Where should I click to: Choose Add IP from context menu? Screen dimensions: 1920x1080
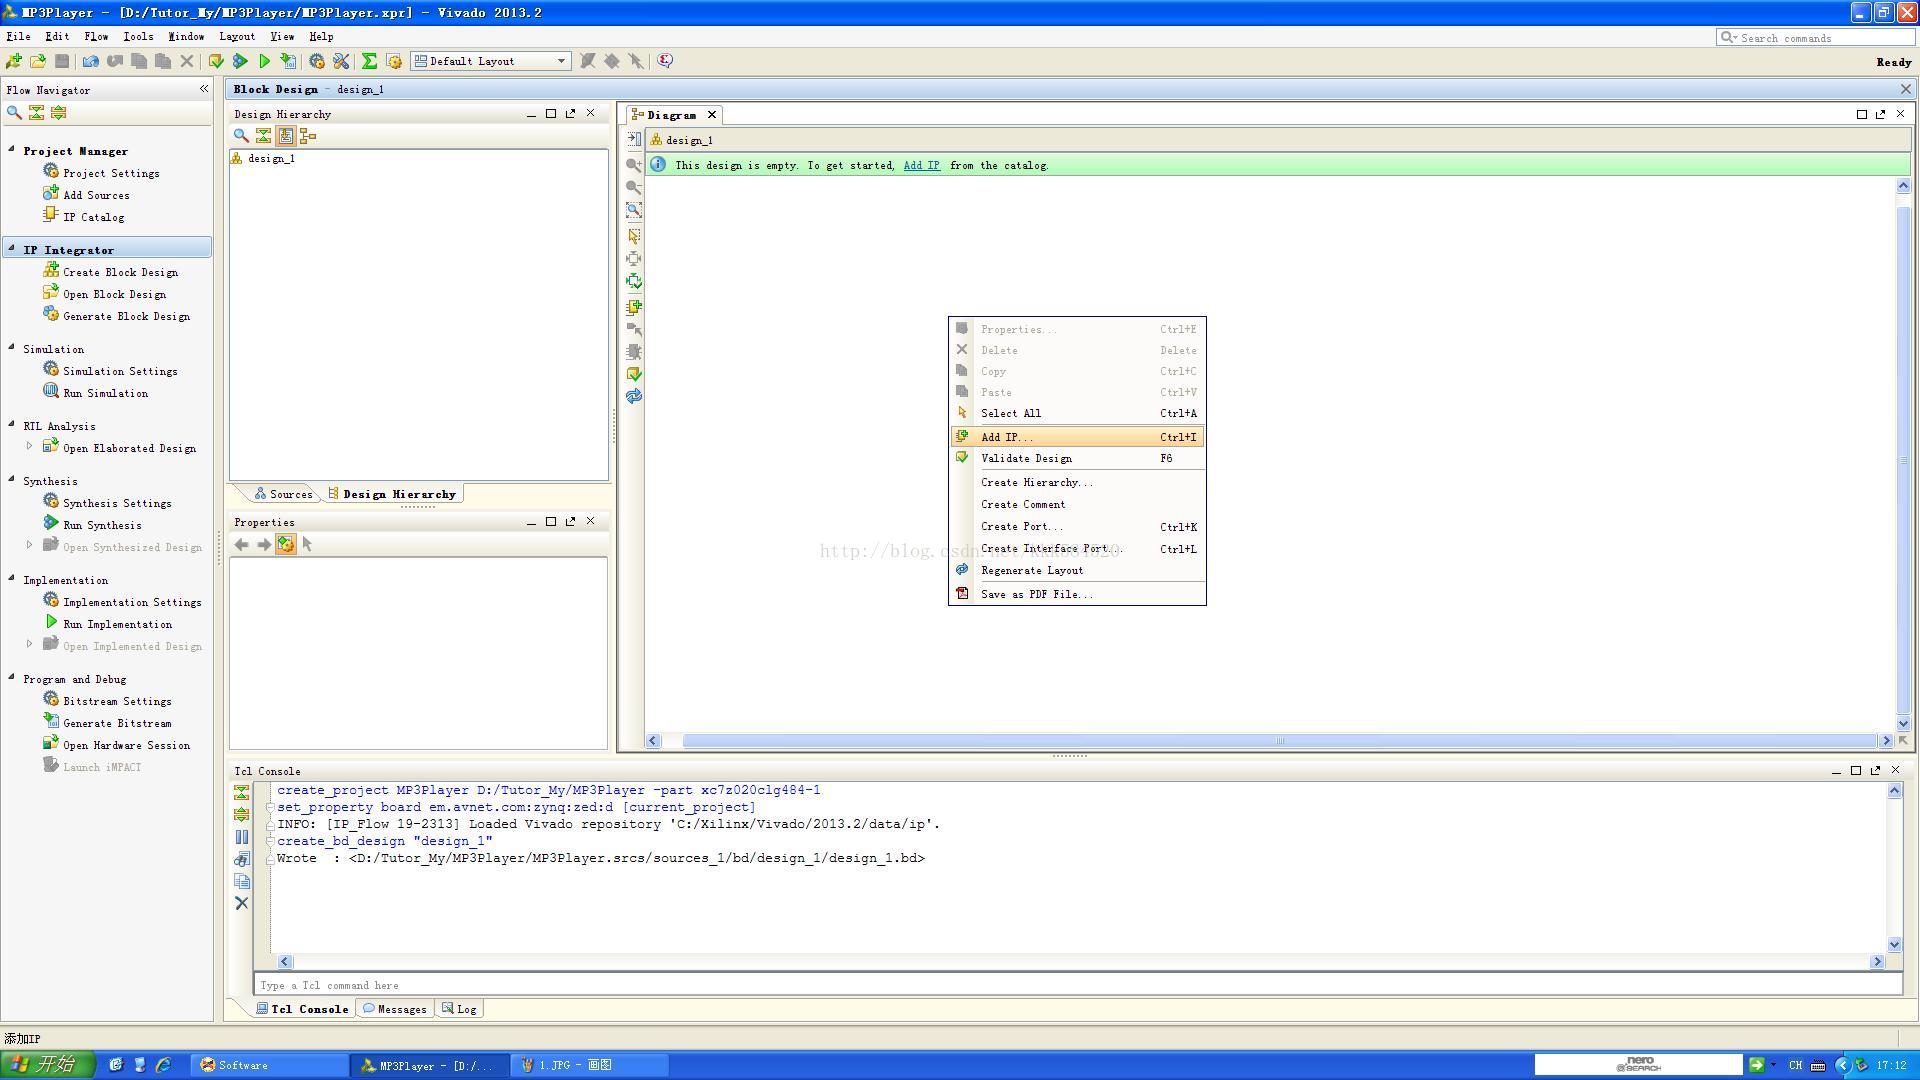pyautogui.click(x=1077, y=437)
